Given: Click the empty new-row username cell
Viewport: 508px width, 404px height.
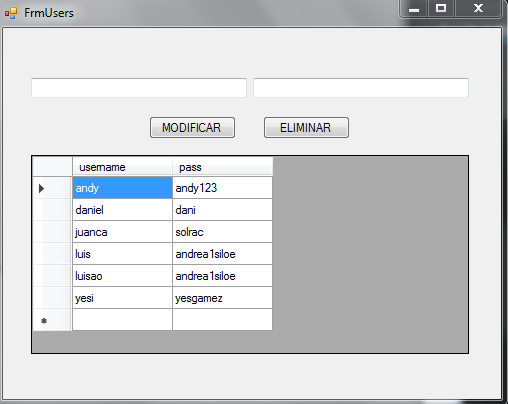Looking at the screenshot, I should [122, 320].
